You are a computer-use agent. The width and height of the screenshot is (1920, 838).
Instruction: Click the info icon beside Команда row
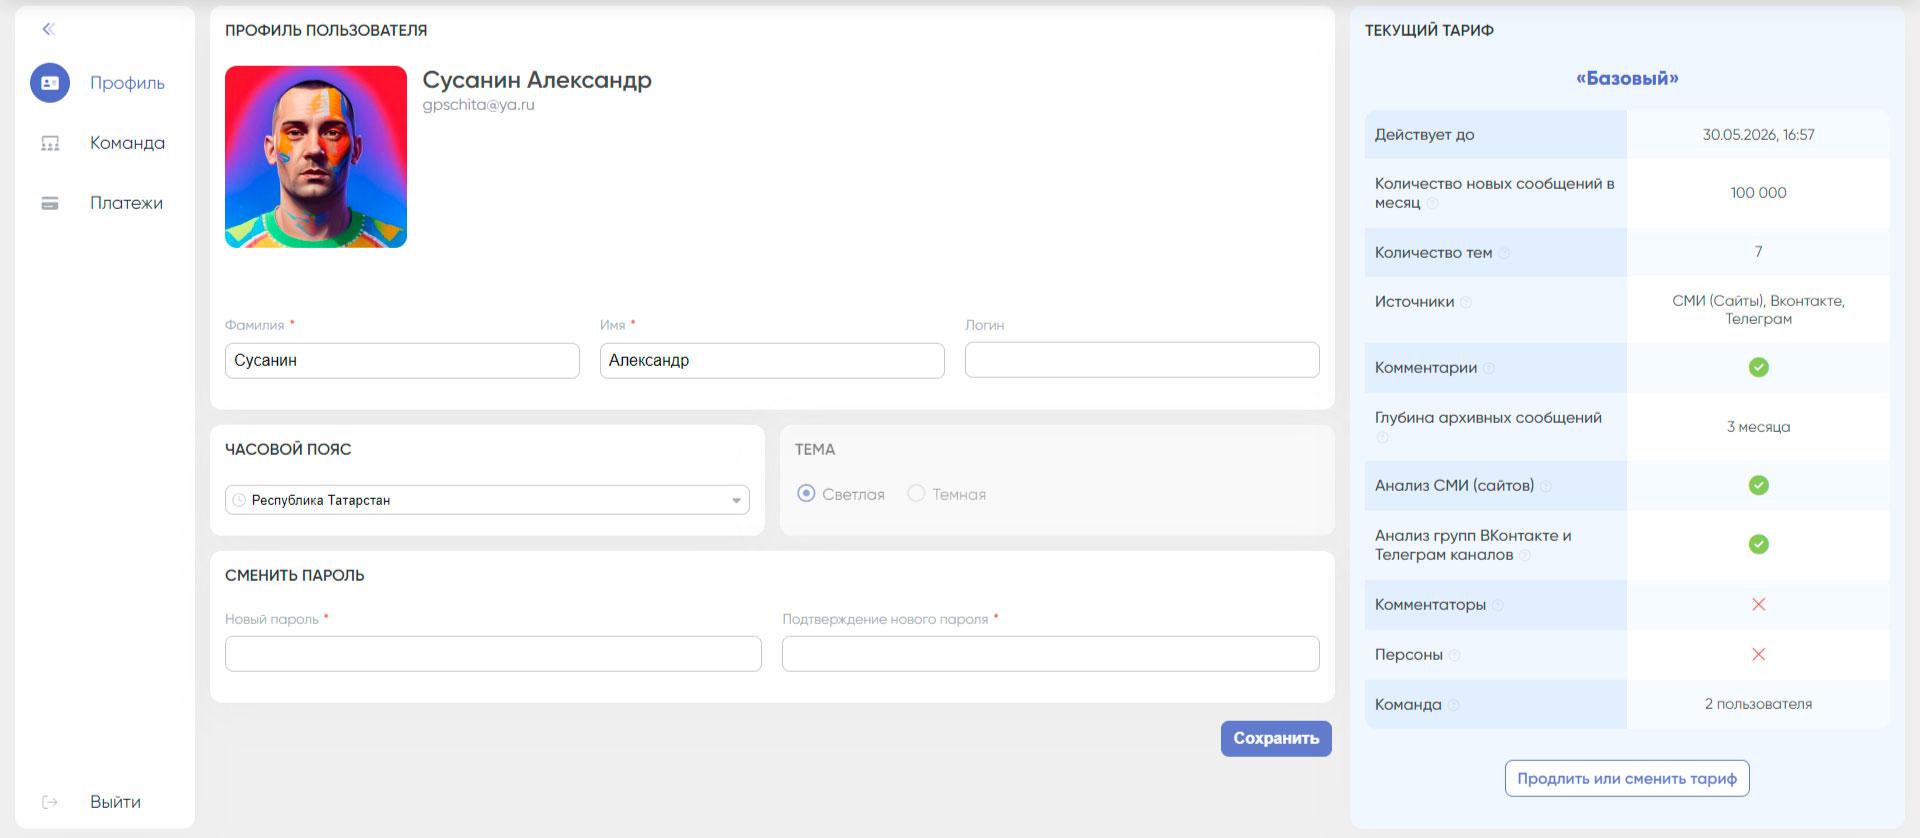pyautogui.click(x=1454, y=705)
